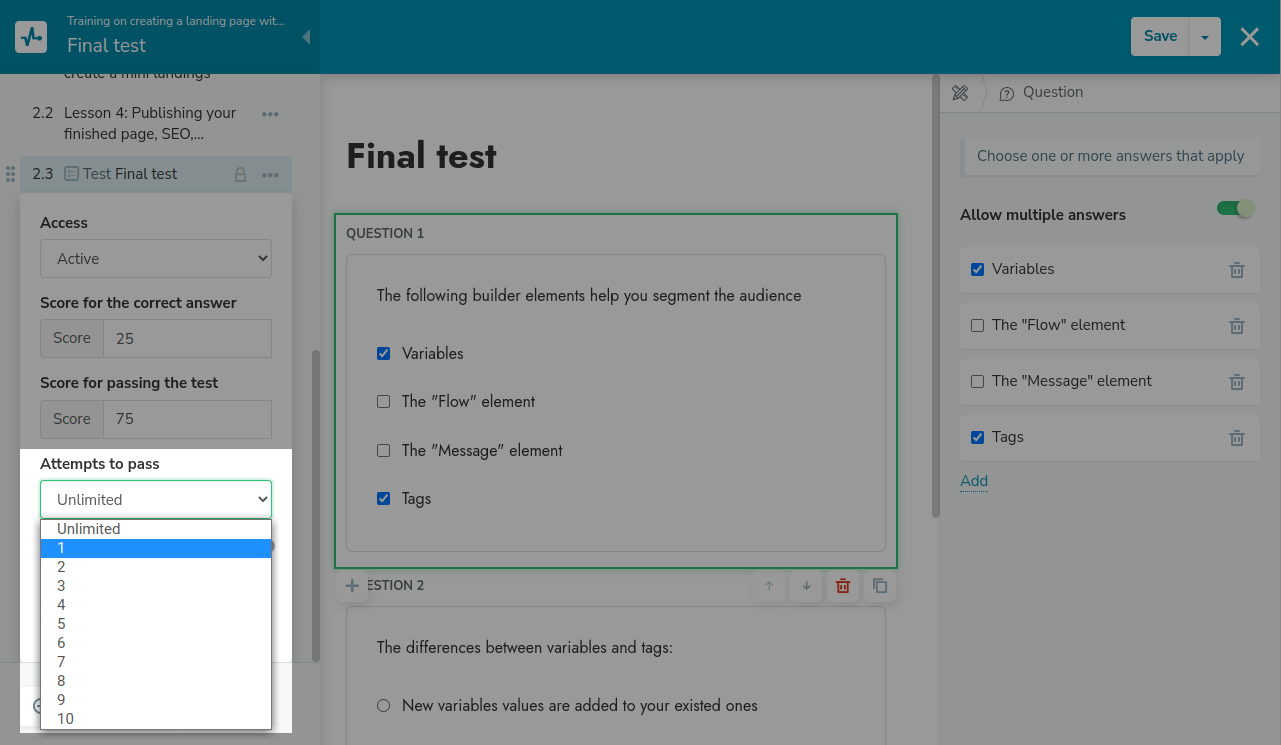Open the Access dropdown set to Active
This screenshot has height=745, width=1281.
tap(156, 259)
